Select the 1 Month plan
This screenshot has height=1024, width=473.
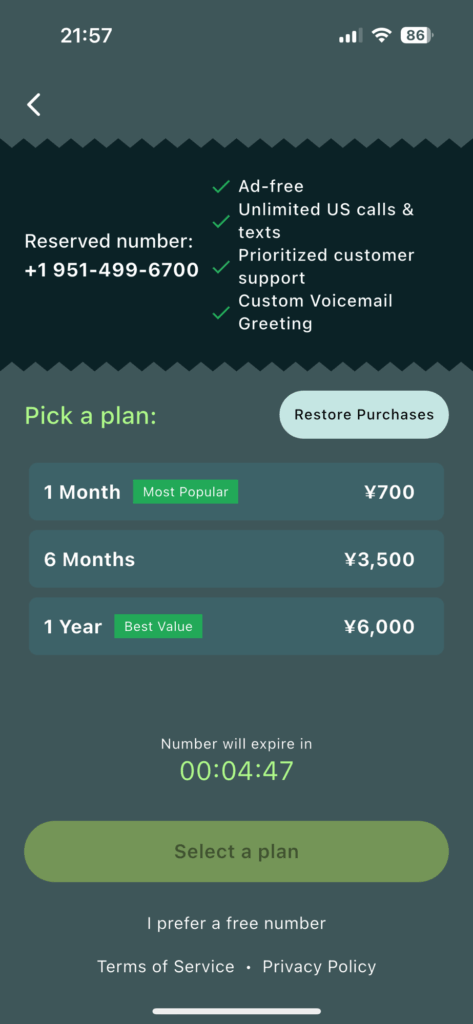tap(236, 492)
